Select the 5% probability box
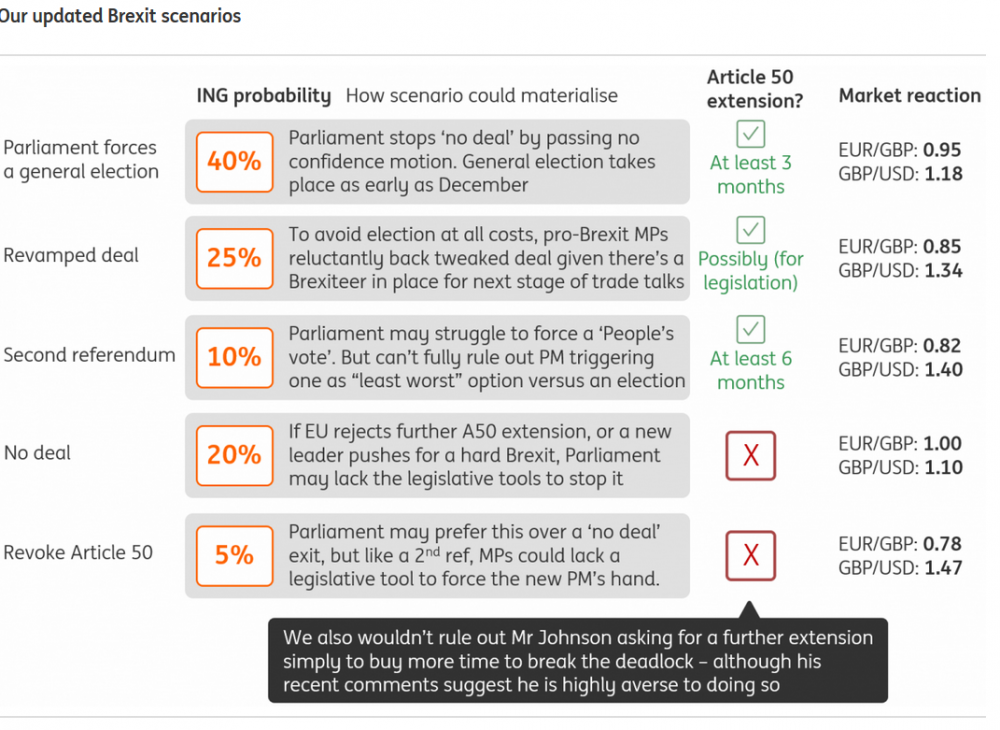Screen dimensions: 1000x730 [x=234, y=554]
